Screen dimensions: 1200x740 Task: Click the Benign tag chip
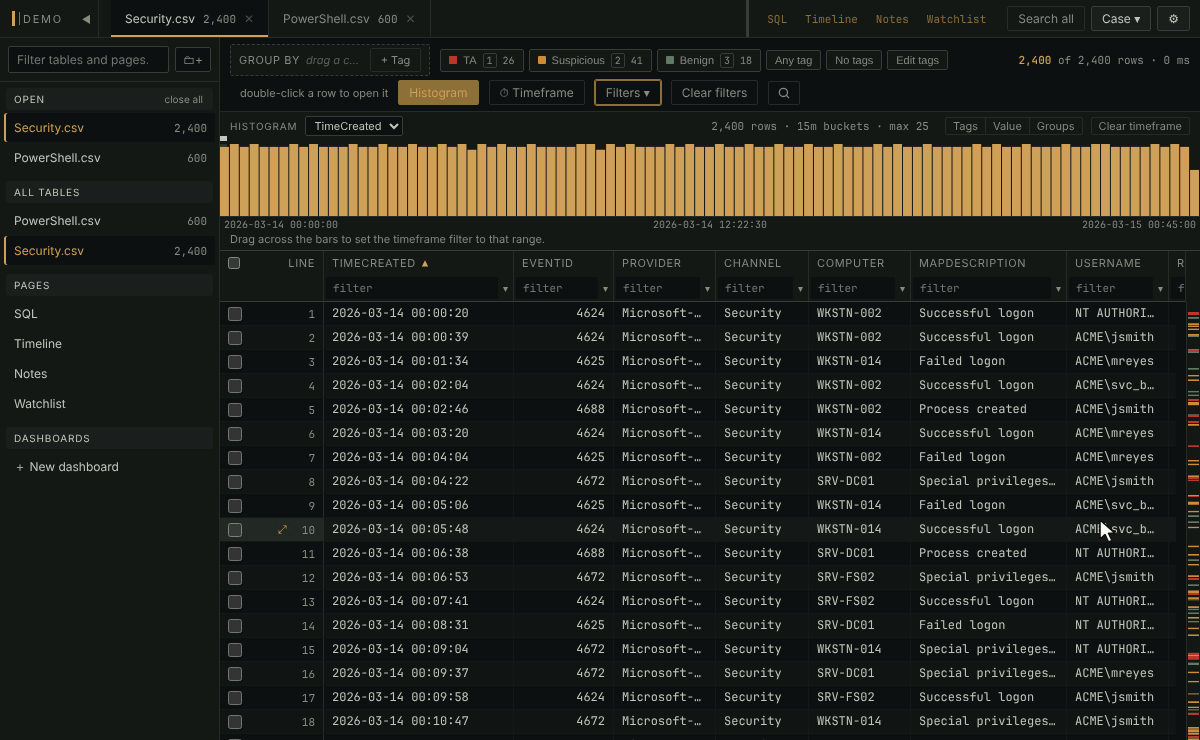[x=708, y=60]
